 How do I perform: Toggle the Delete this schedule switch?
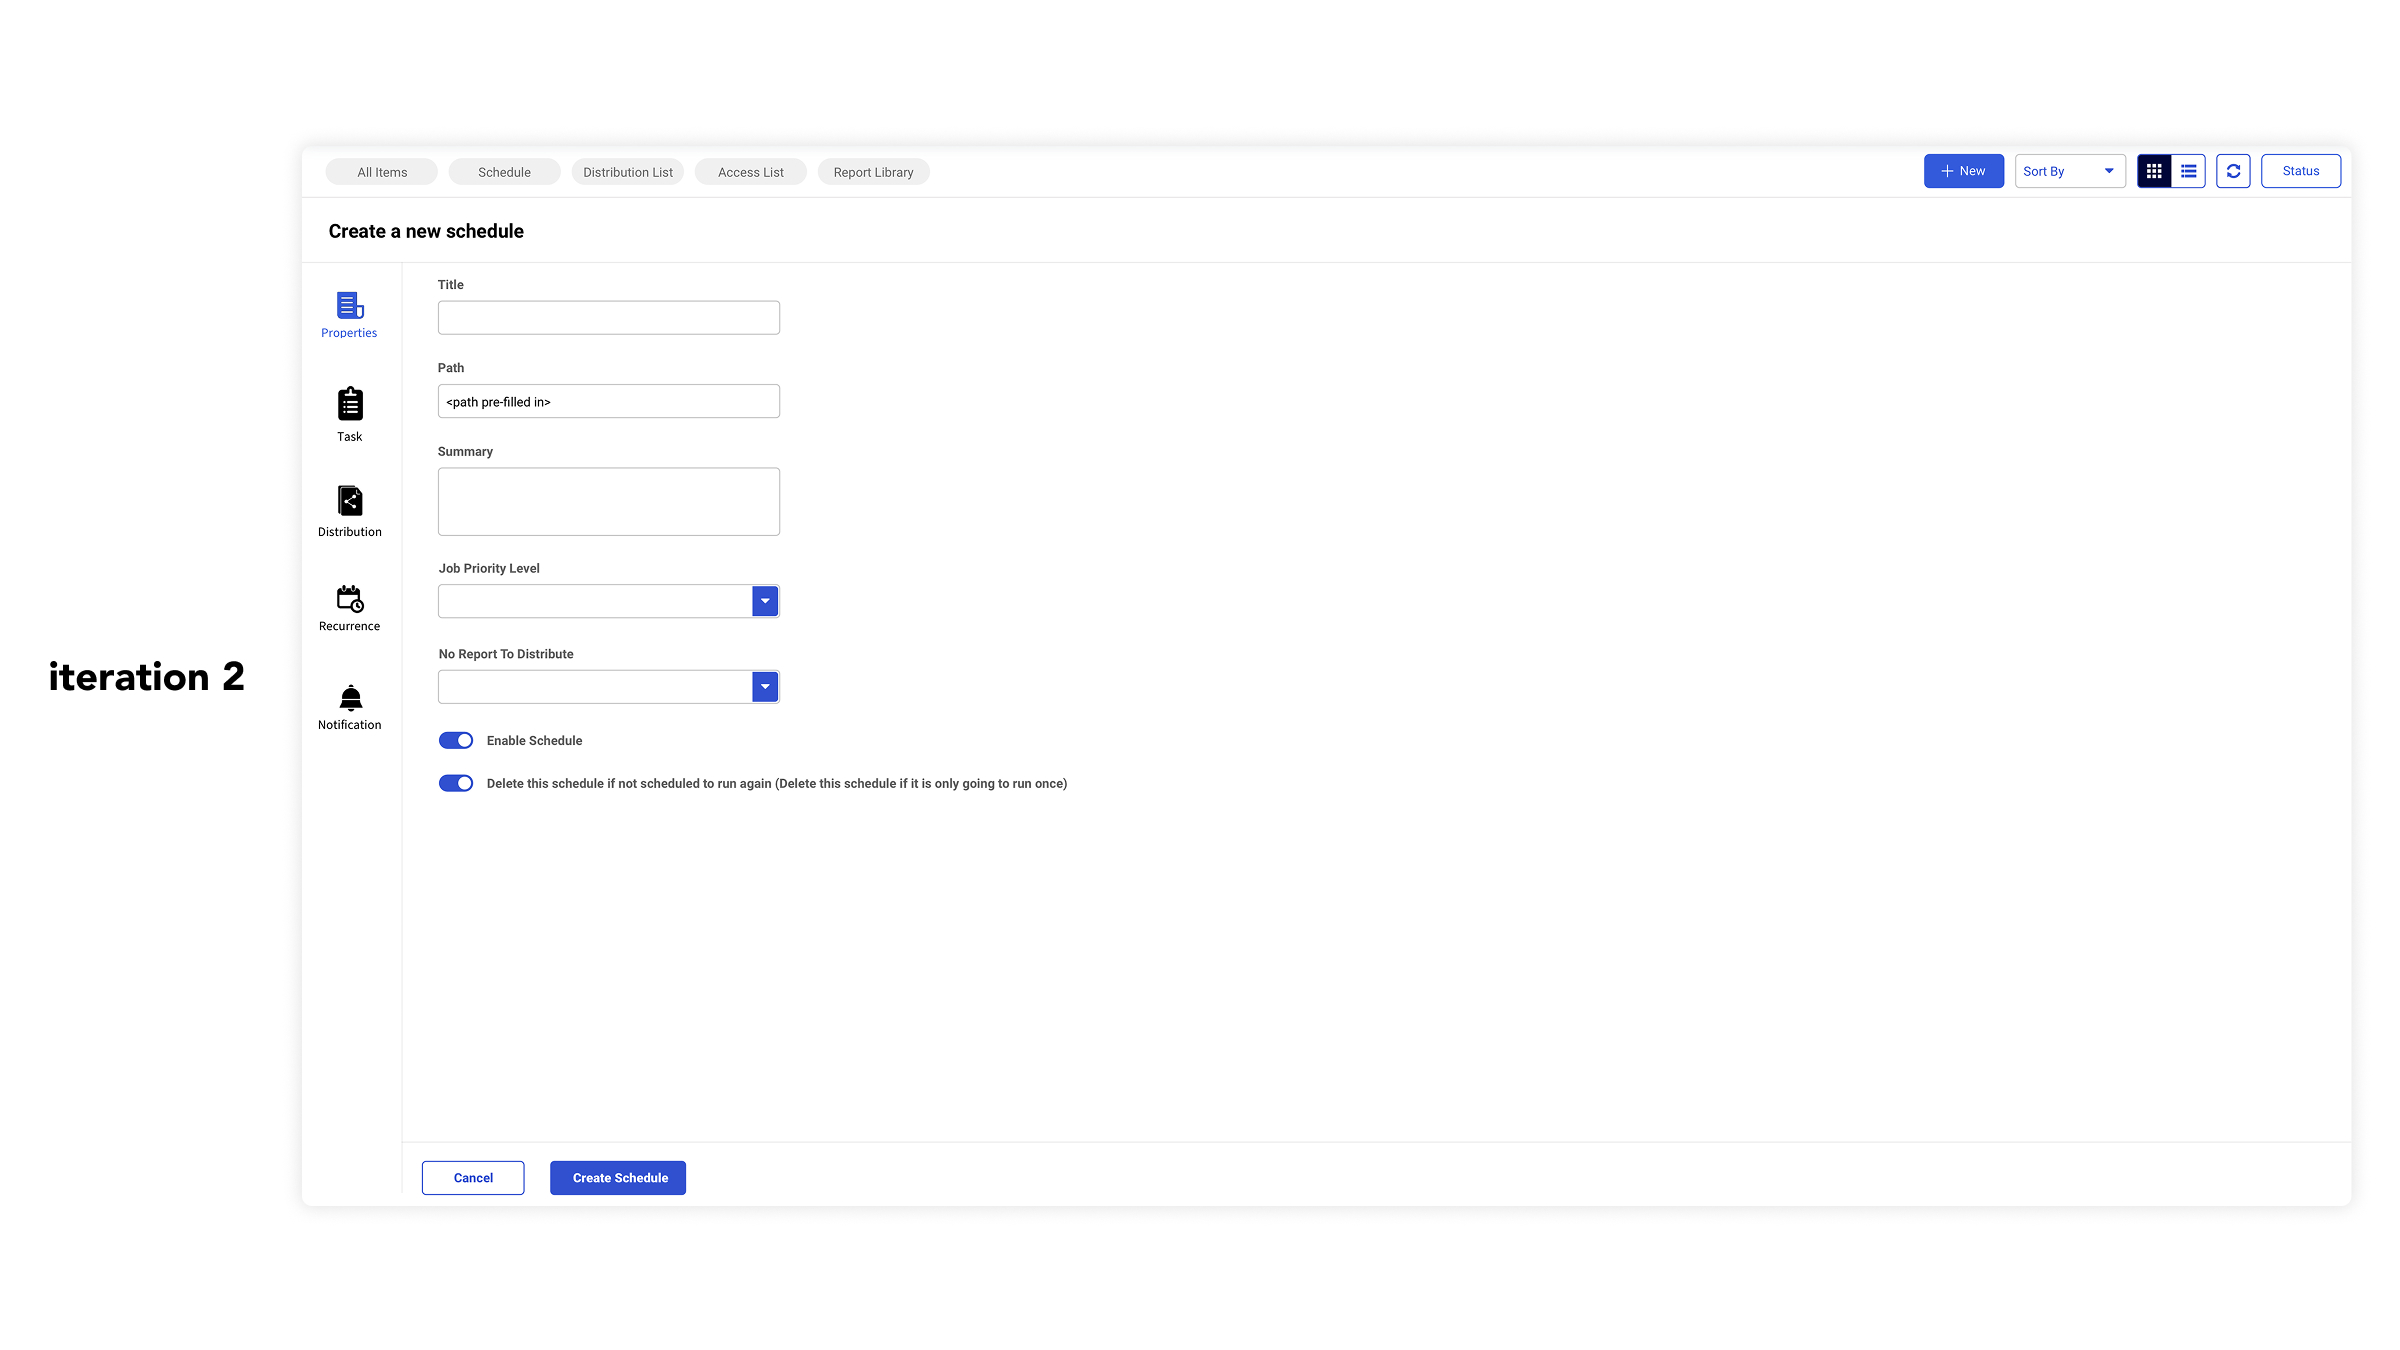tap(456, 784)
